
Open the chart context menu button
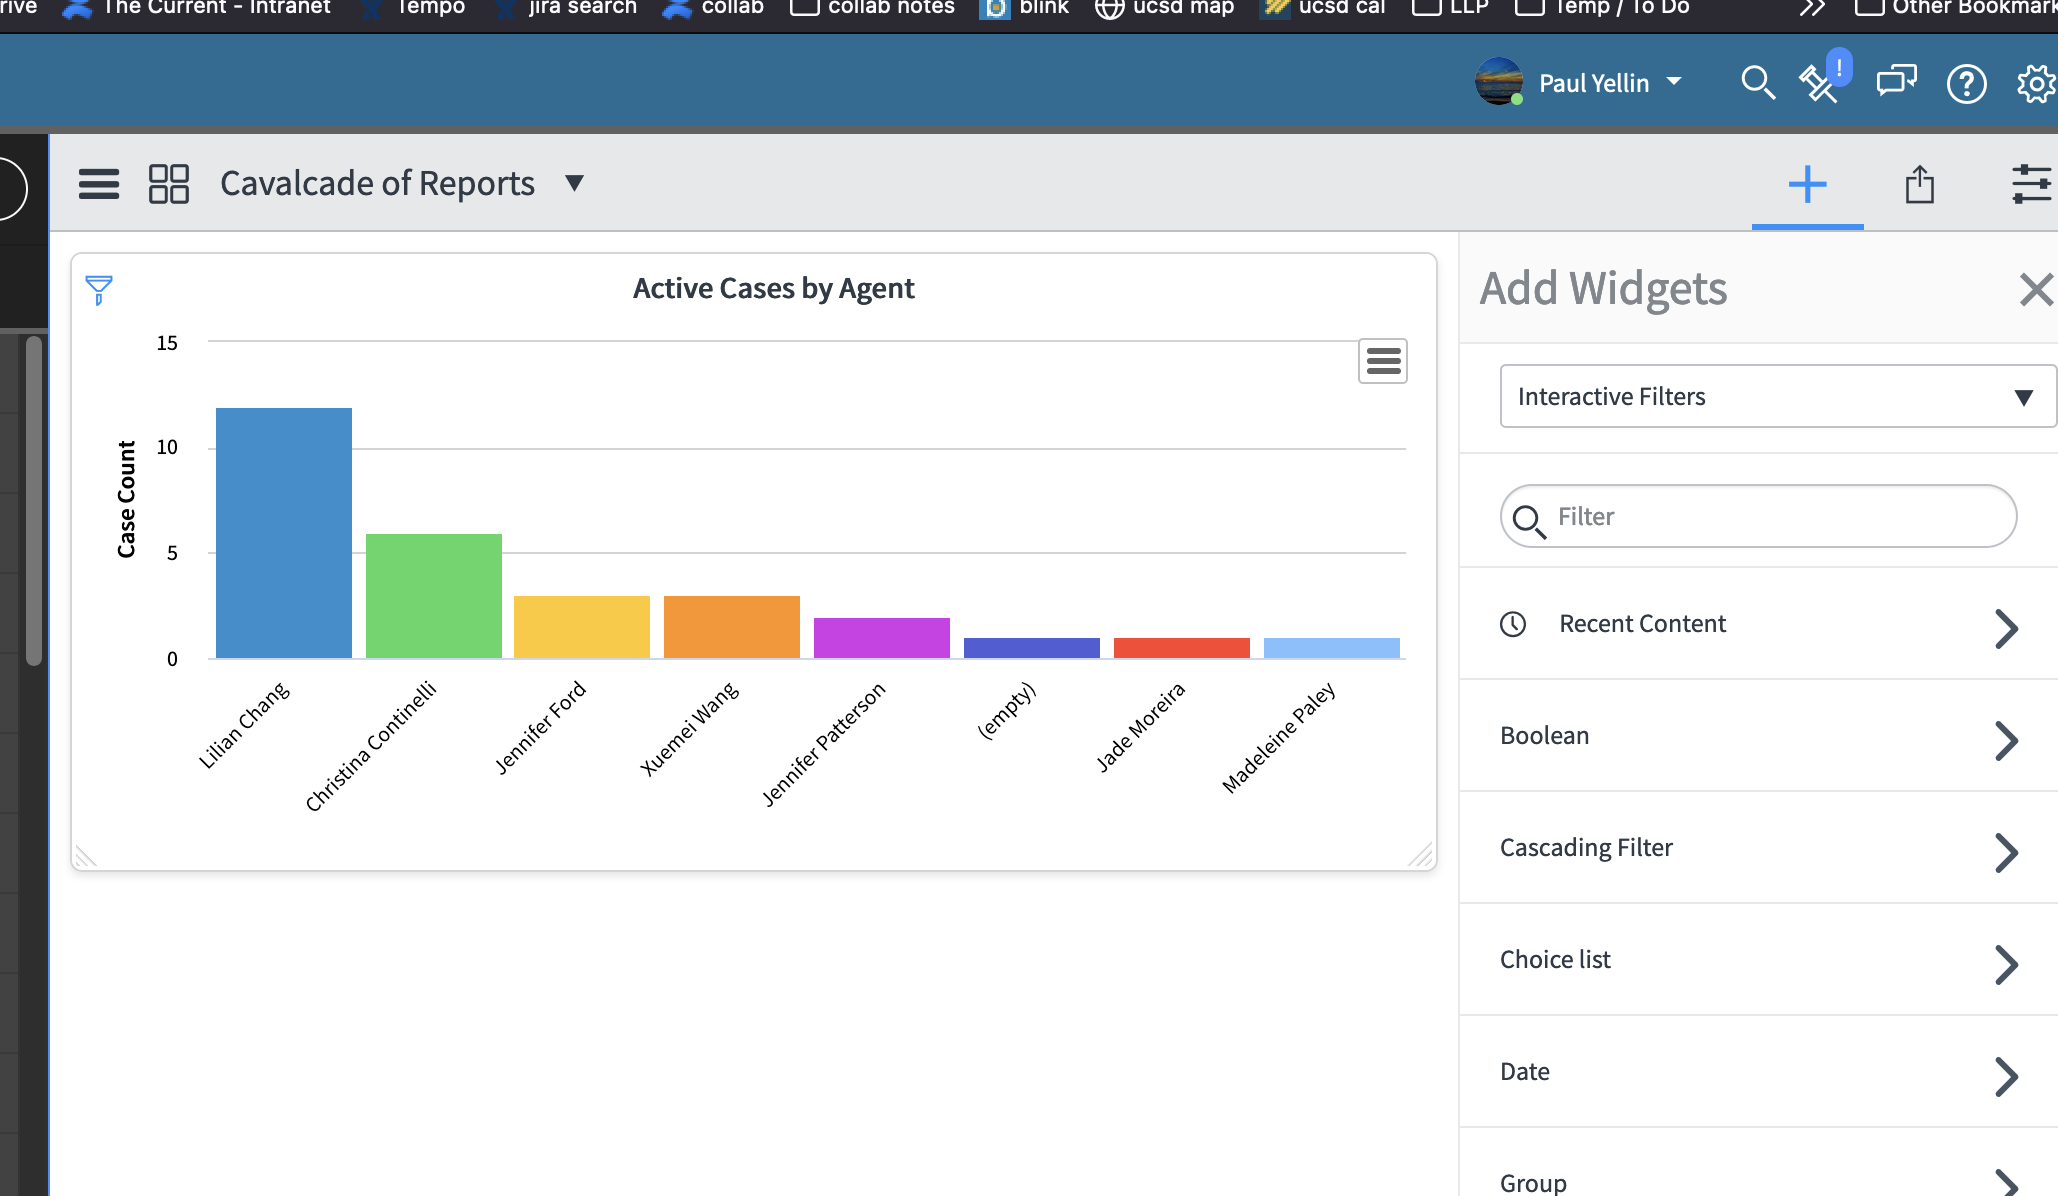tap(1383, 361)
